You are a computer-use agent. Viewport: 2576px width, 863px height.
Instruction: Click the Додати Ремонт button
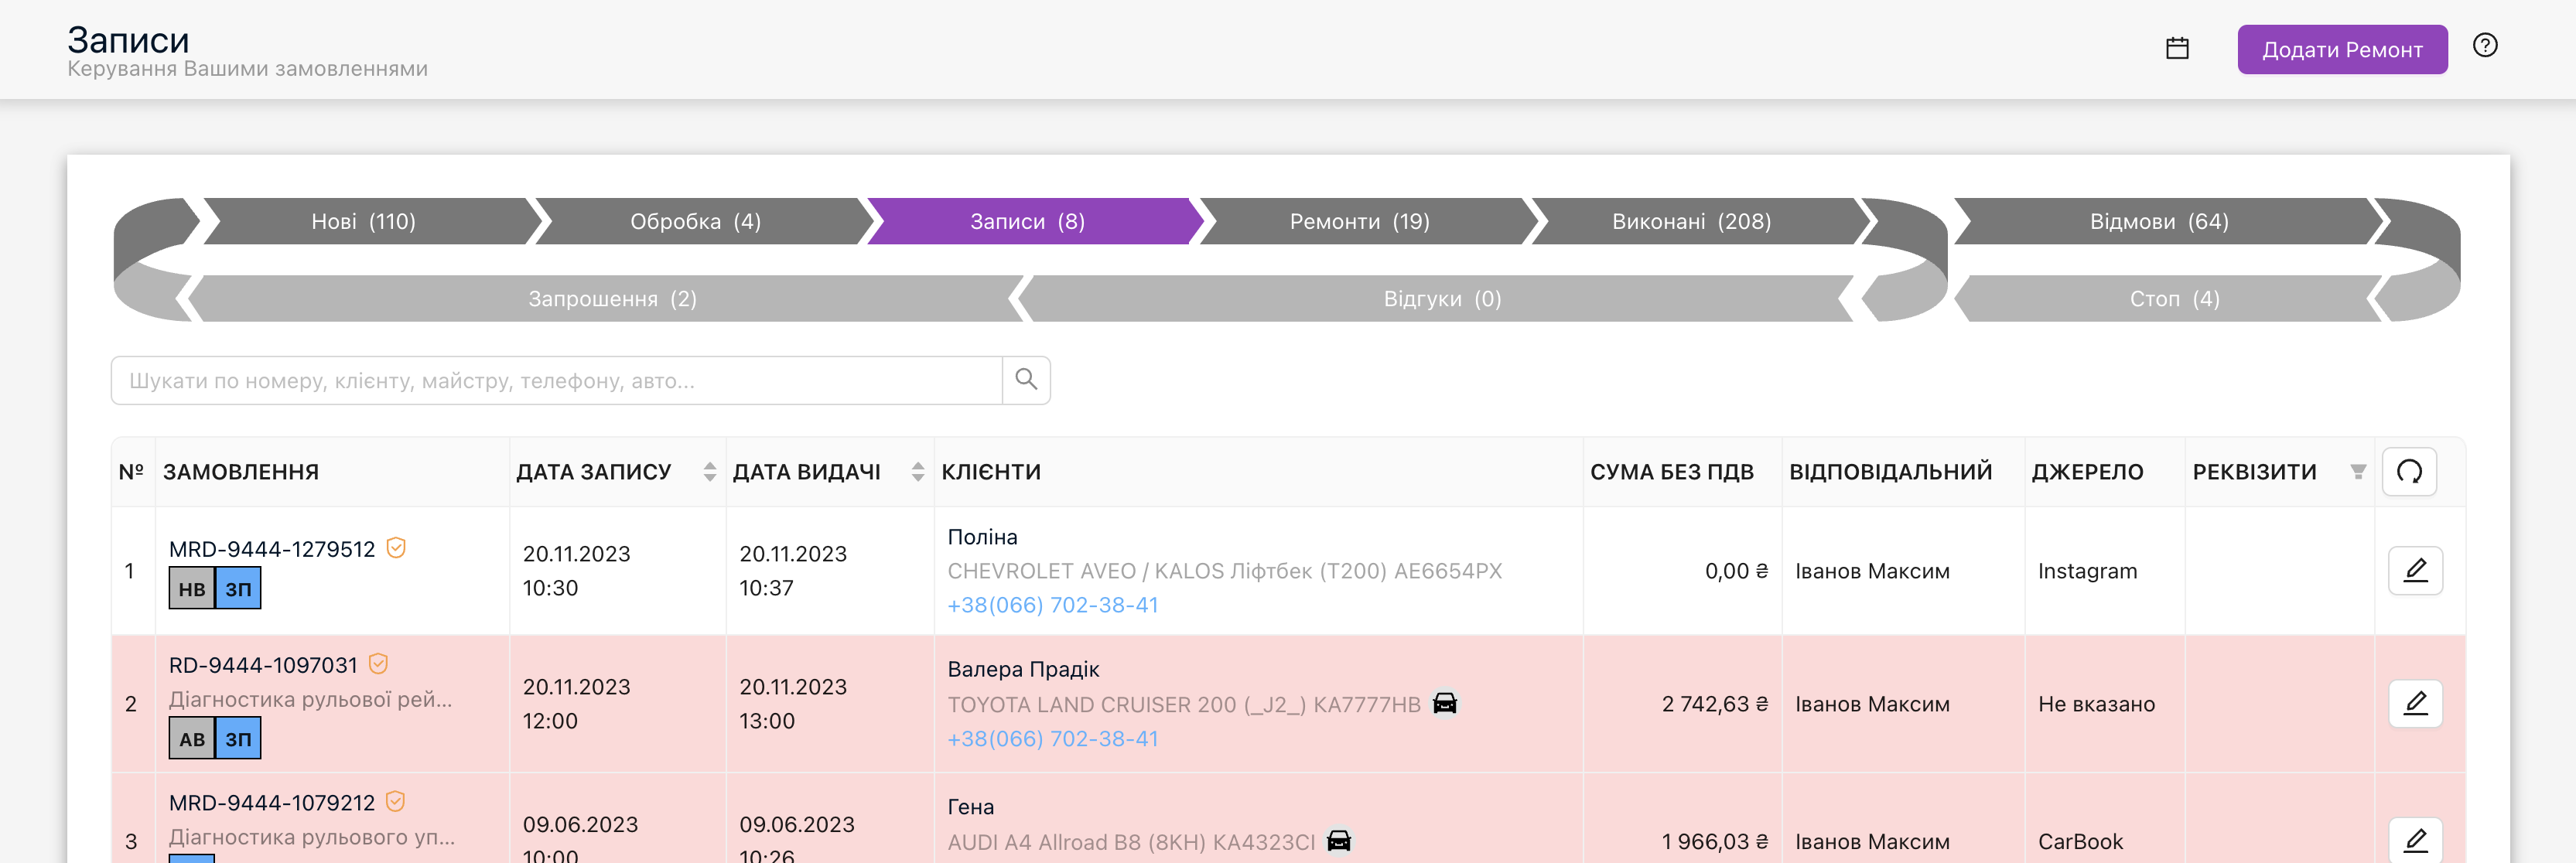2342,49
